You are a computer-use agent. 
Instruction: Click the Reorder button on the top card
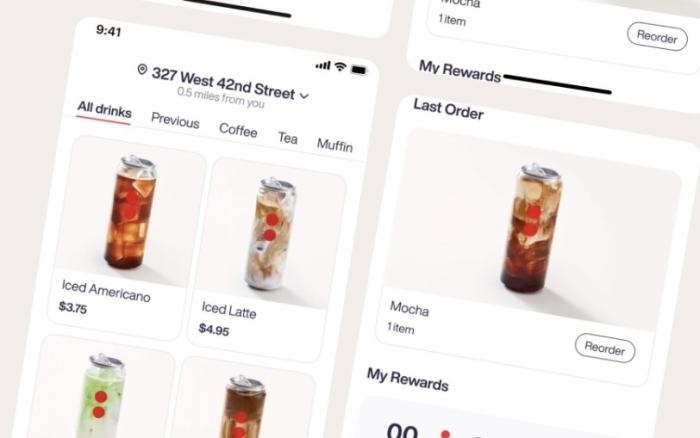pyautogui.click(x=657, y=37)
